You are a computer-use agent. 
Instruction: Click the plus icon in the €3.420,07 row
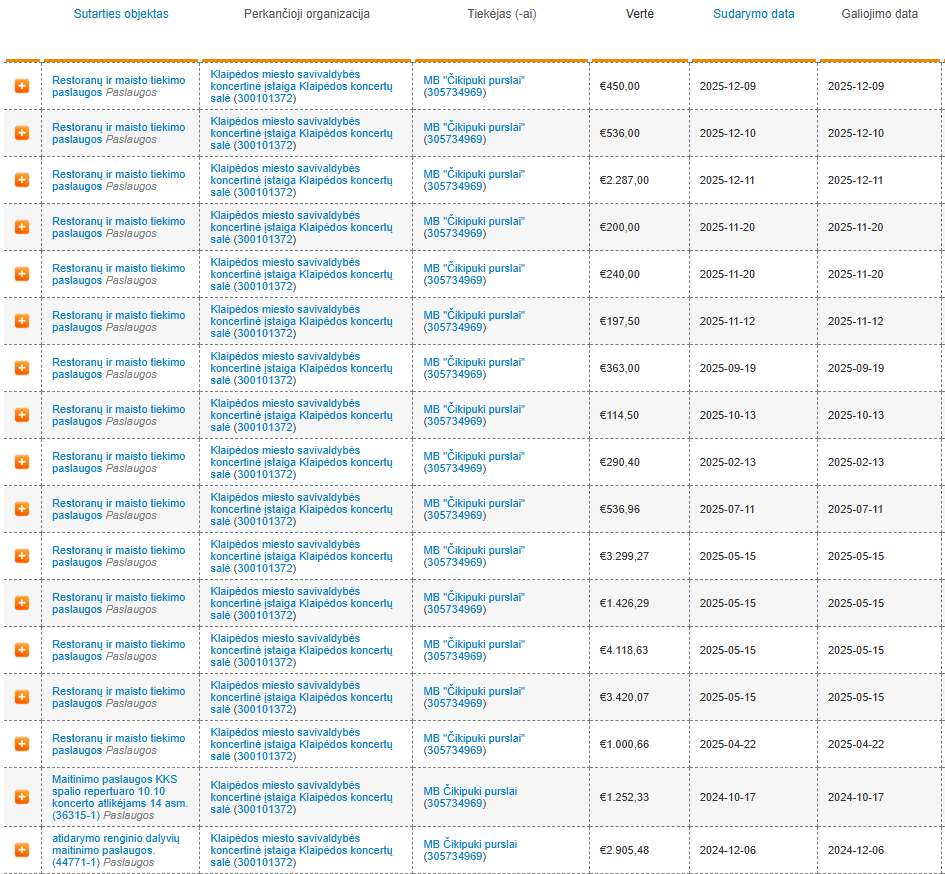coord(22,697)
